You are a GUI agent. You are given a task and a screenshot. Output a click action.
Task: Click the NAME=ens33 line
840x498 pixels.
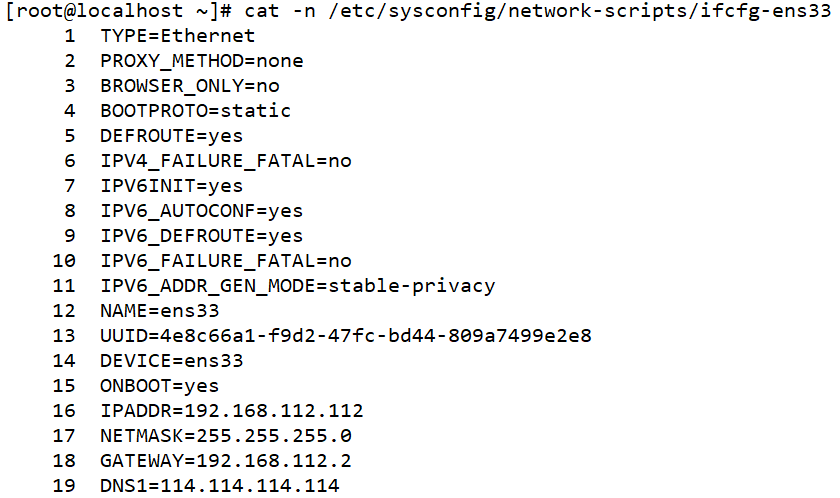click(159, 311)
